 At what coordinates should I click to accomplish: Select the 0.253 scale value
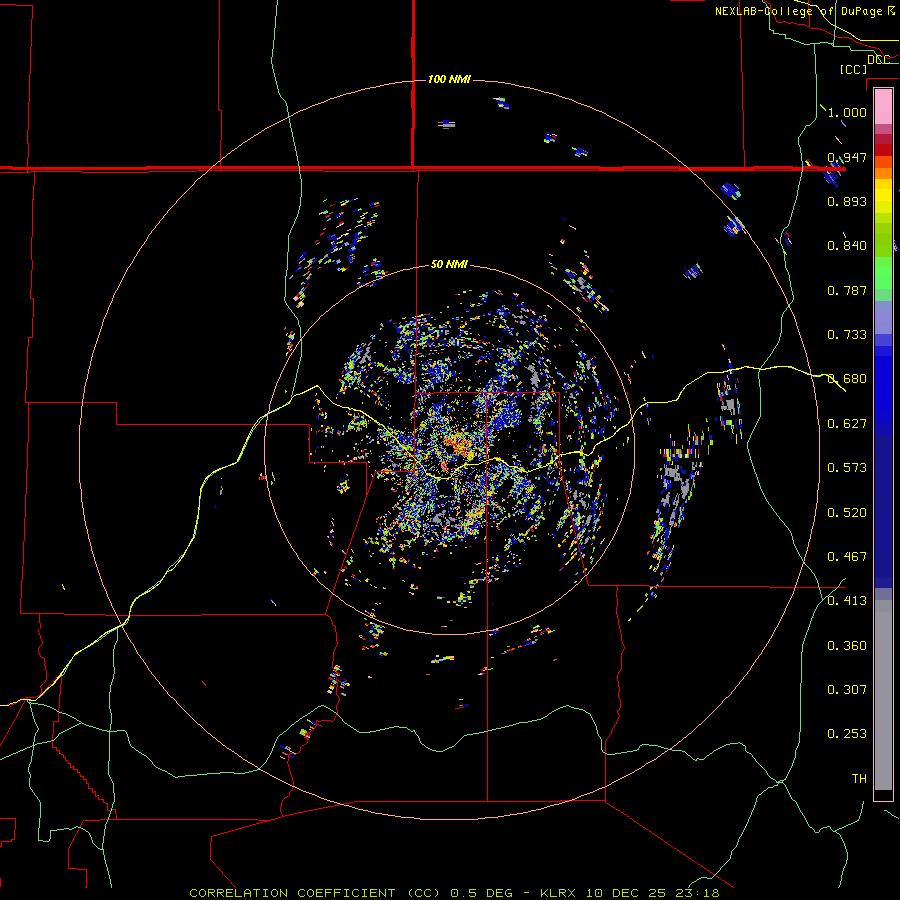(x=847, y=734)
